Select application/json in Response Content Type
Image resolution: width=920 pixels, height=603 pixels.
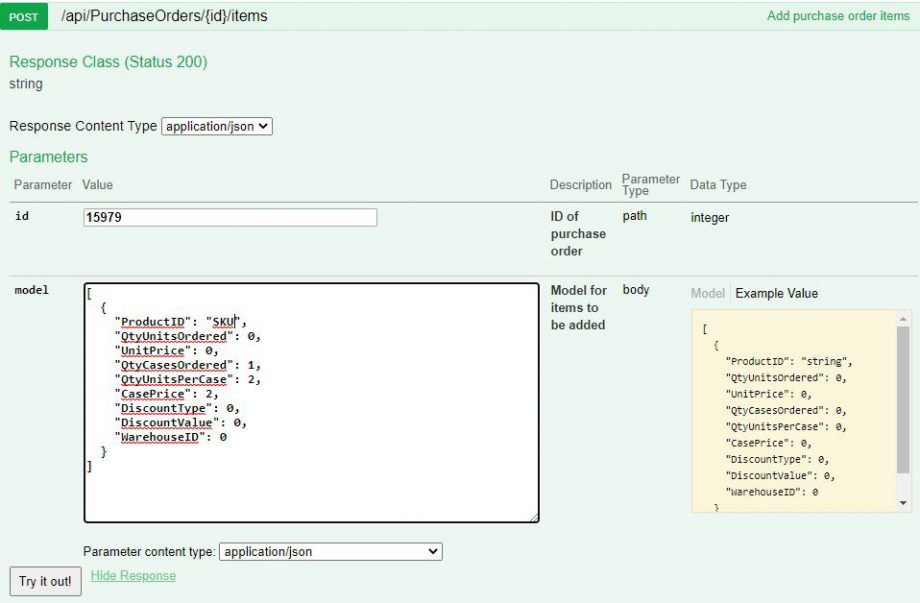point(216,126)
